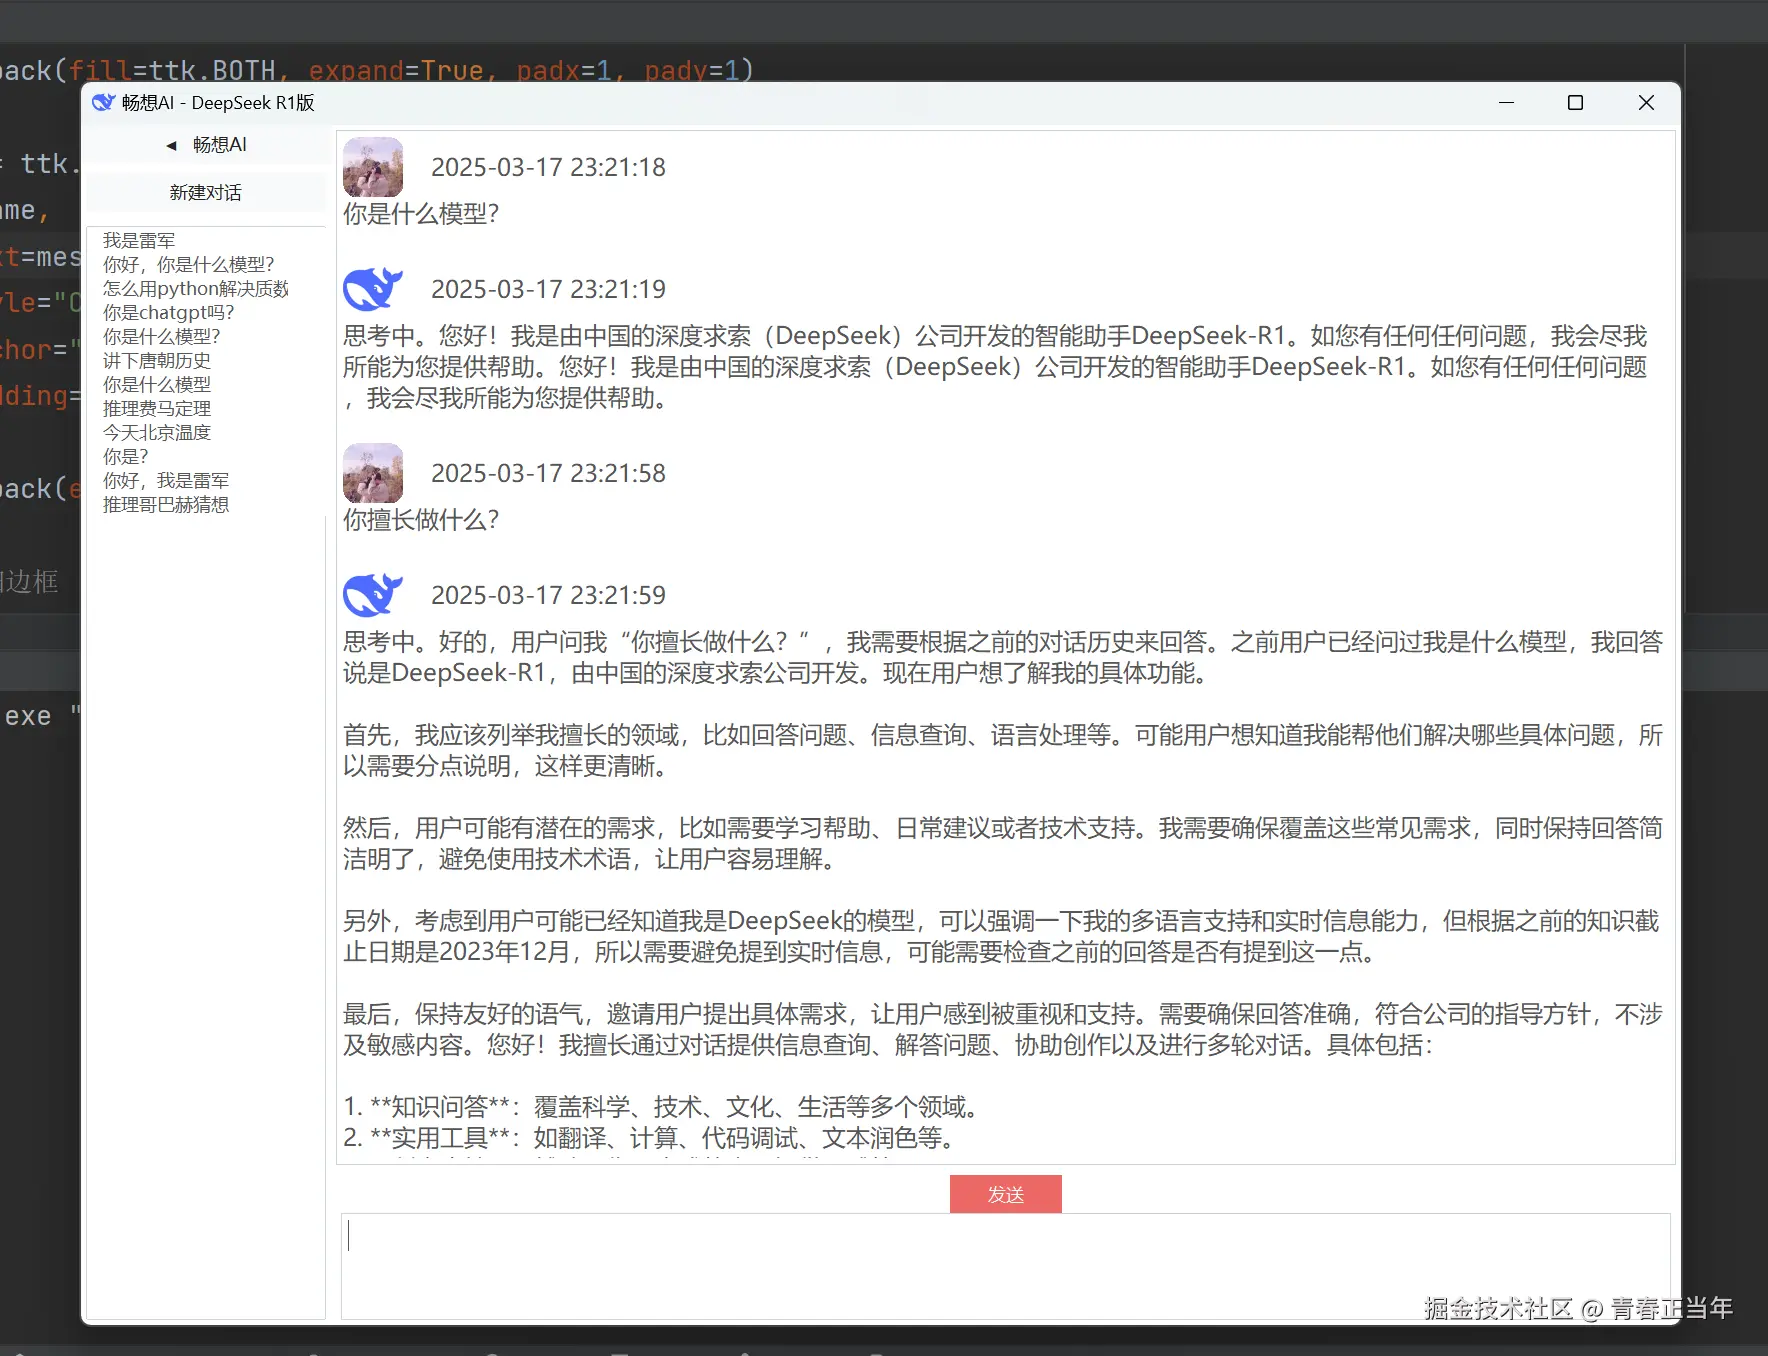
Task: Click the DeepSeek whale avatar beside the 23:21:19 reply
Action: (372, 289)
